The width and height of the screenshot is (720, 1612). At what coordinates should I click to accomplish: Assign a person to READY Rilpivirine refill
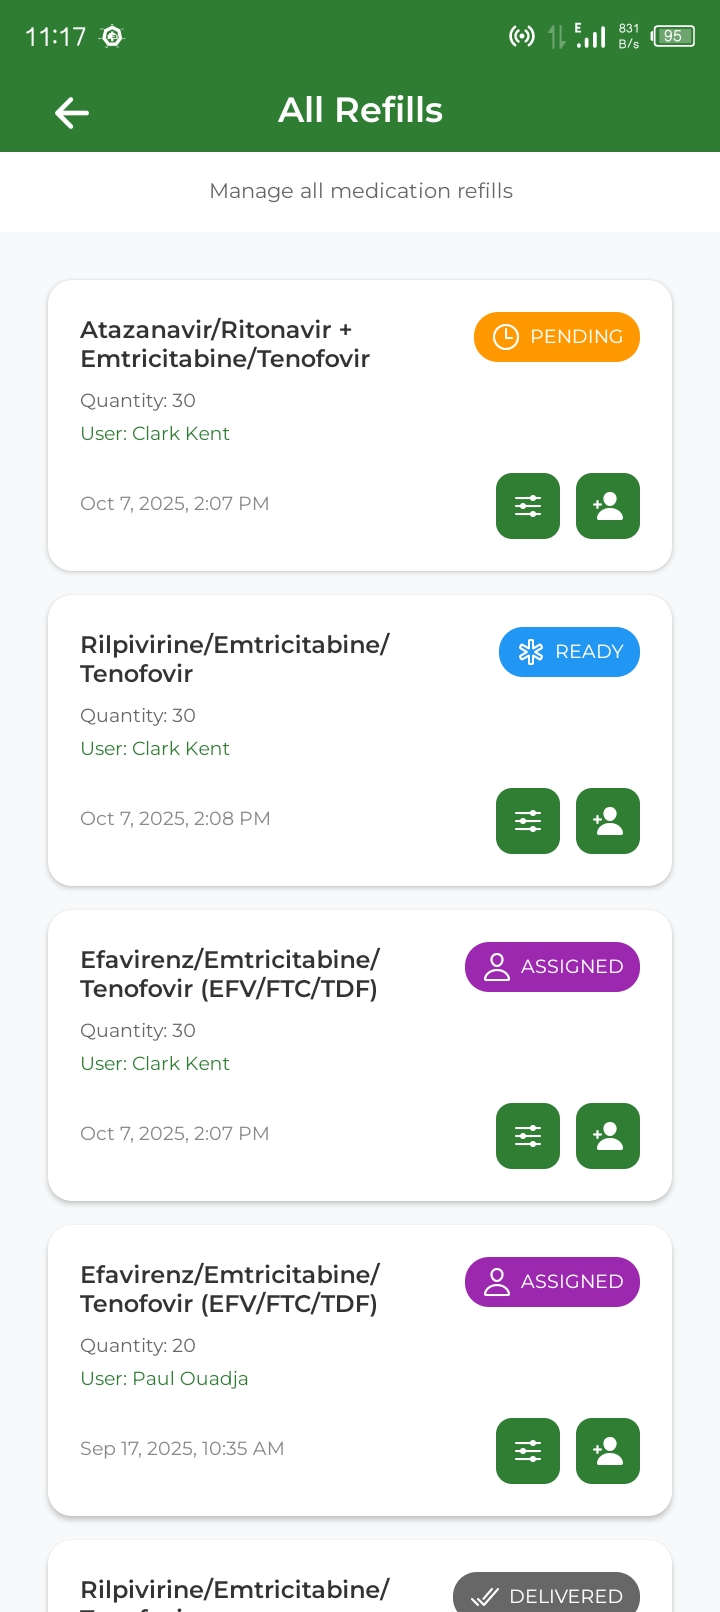click(x=608, y=821)
